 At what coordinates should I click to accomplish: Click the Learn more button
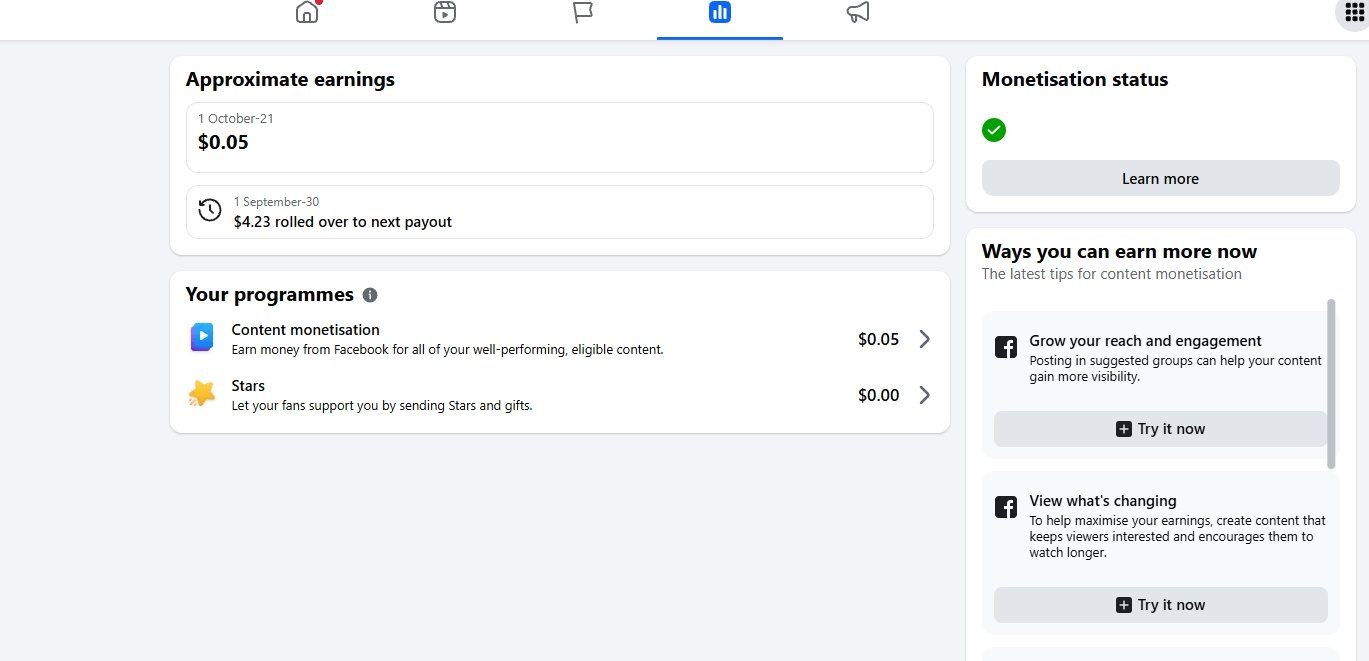click(x=1160, y=178)
